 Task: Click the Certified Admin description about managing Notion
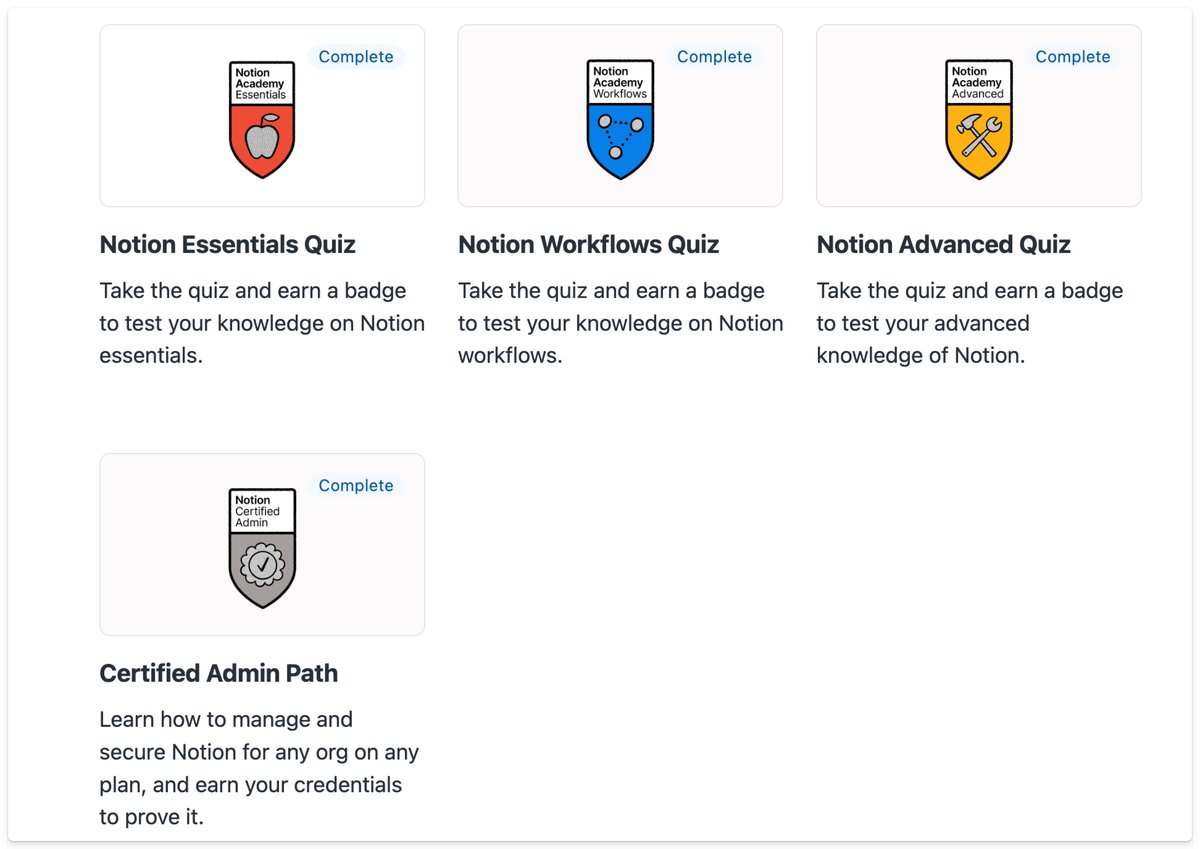pyautogui.click(x=259, y=767)
